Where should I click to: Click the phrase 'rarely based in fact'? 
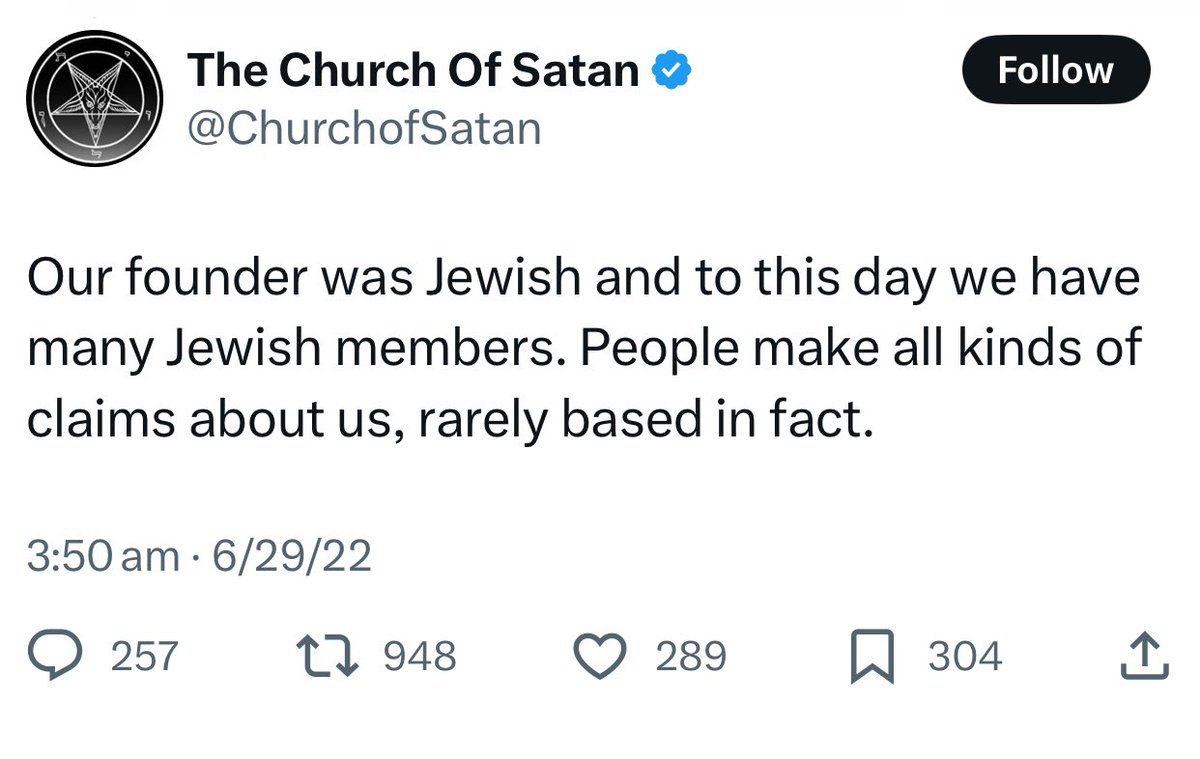[x=647, y=421]
